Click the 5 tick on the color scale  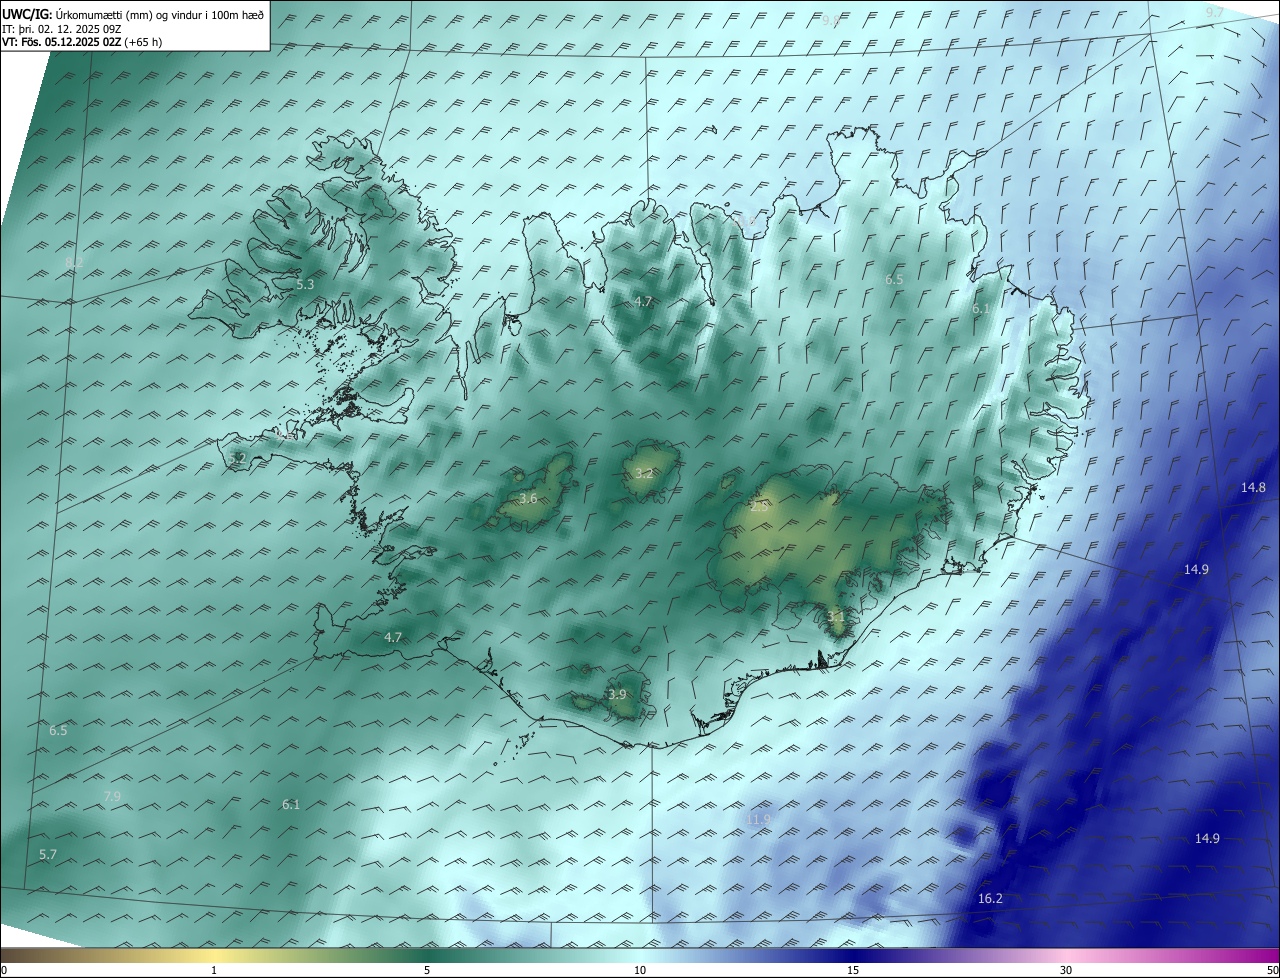(x=427, y=970)
